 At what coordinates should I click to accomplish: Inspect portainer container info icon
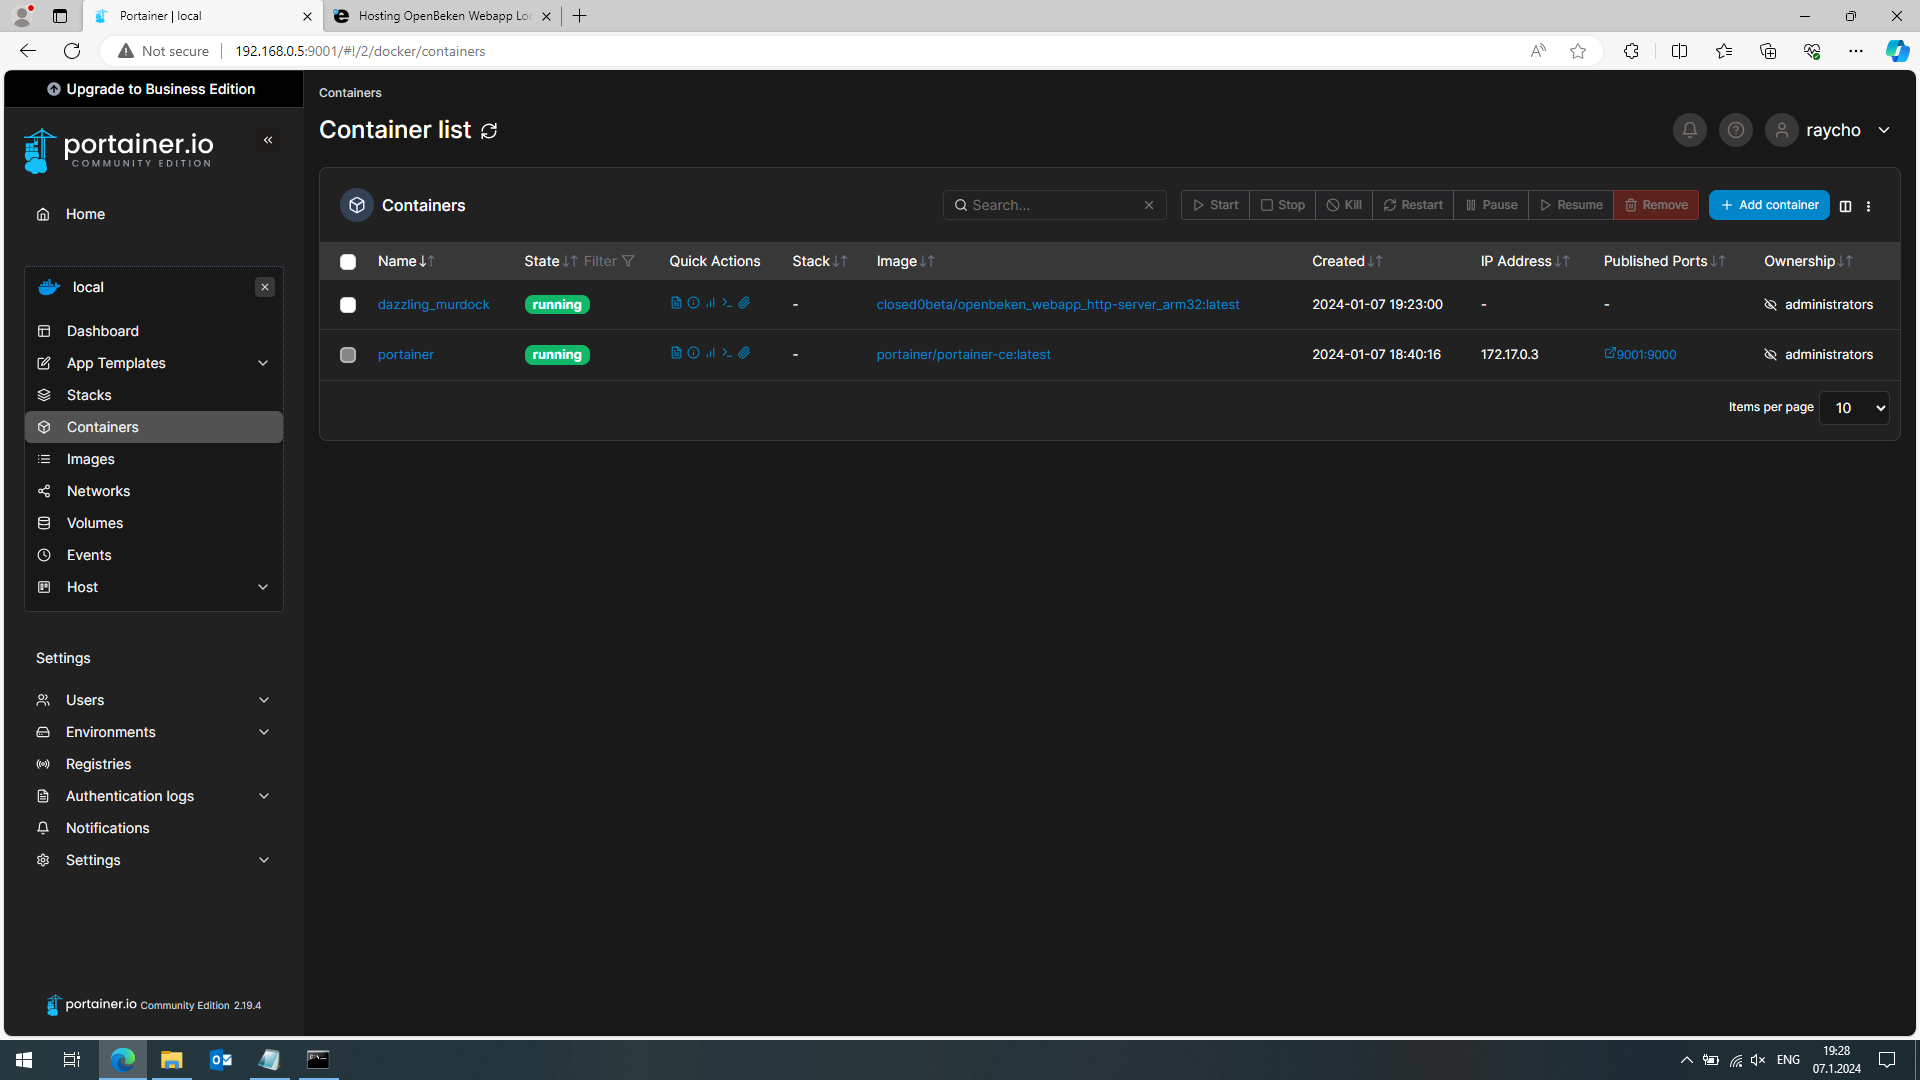[693, 353]
